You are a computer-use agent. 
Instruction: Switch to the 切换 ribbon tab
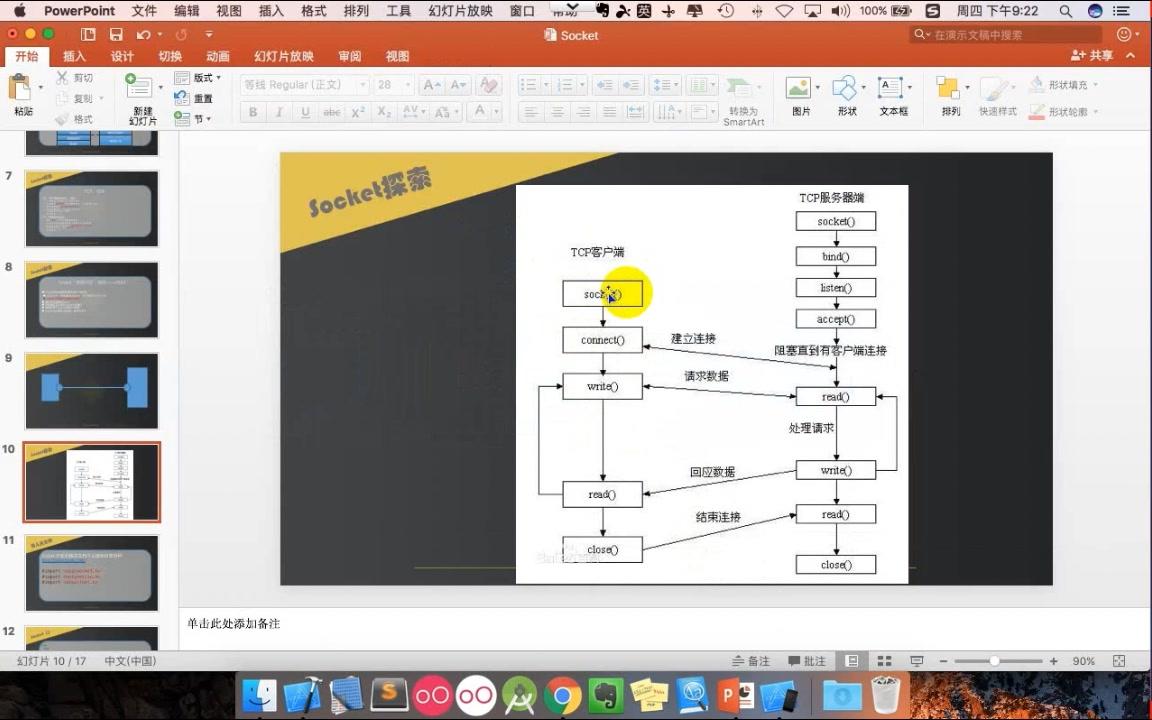coord(169,56)
